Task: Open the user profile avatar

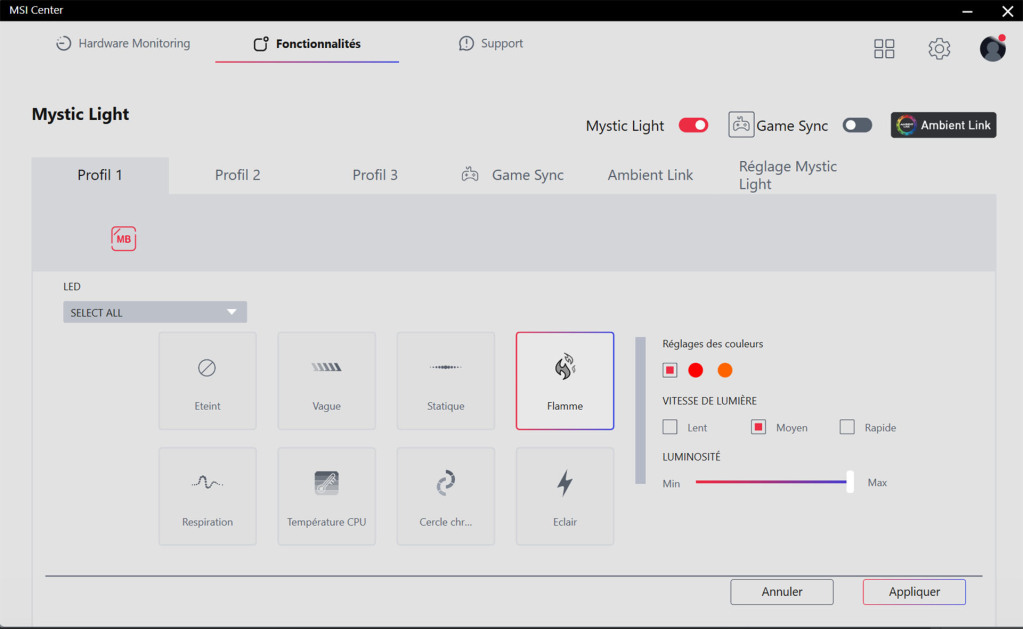Action: tap(992, 48)
